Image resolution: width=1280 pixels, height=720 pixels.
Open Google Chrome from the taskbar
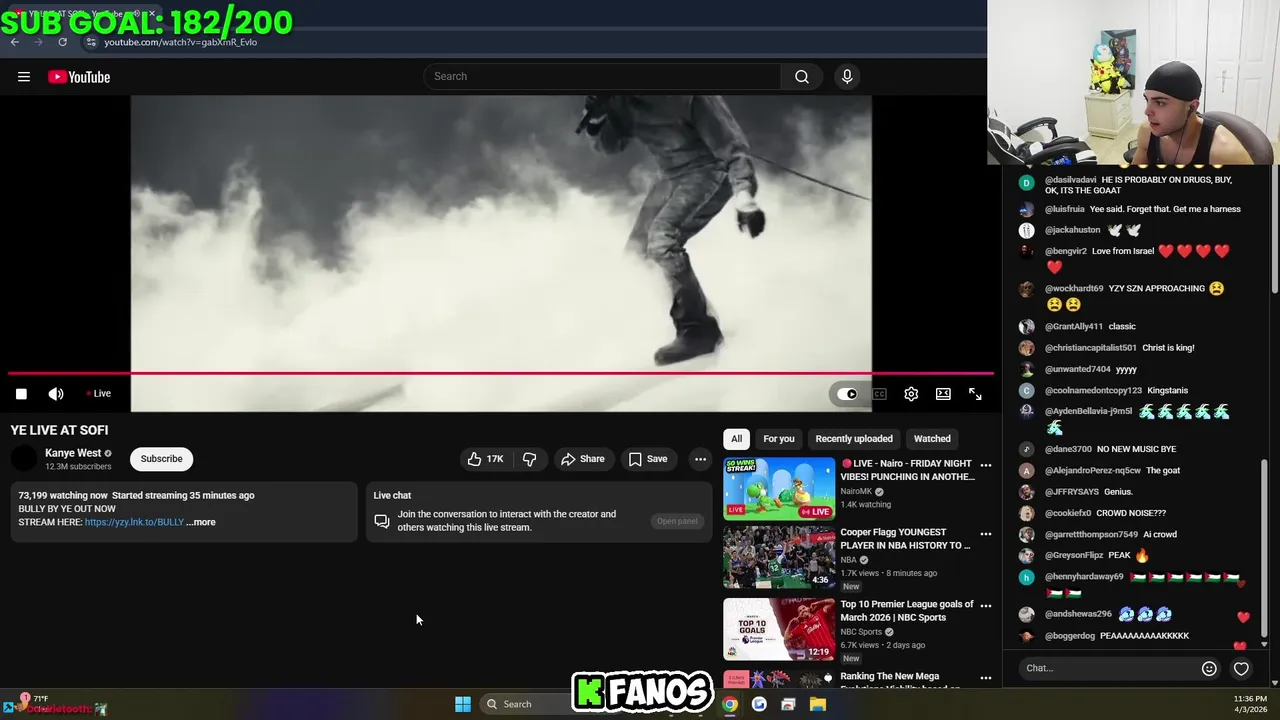point(730,704)
